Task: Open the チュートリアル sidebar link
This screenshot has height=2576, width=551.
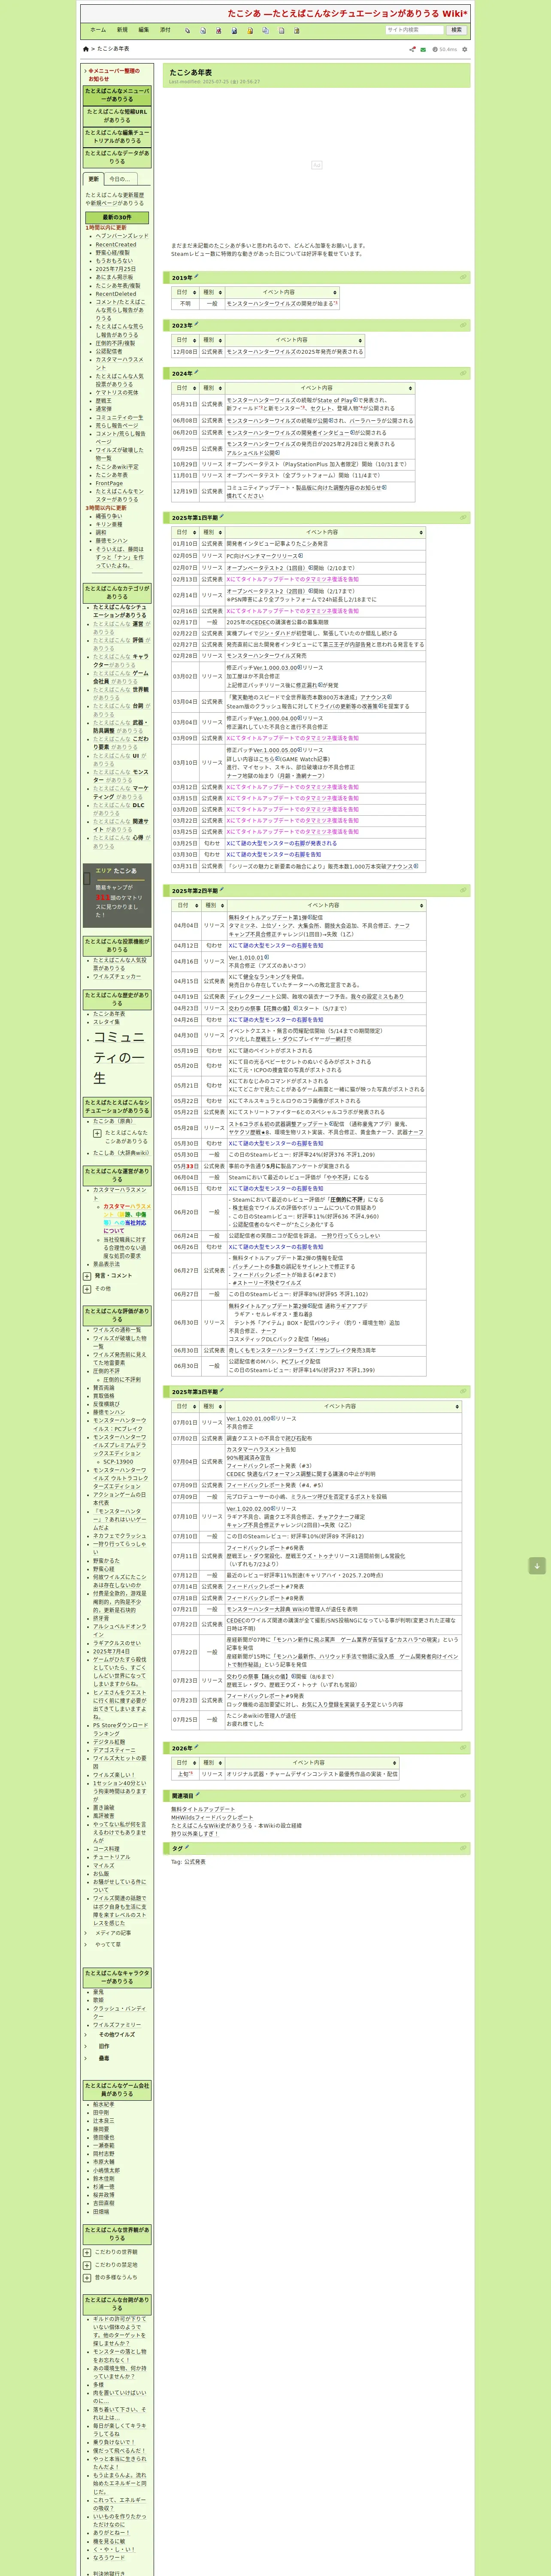Action: [112, 1857]
